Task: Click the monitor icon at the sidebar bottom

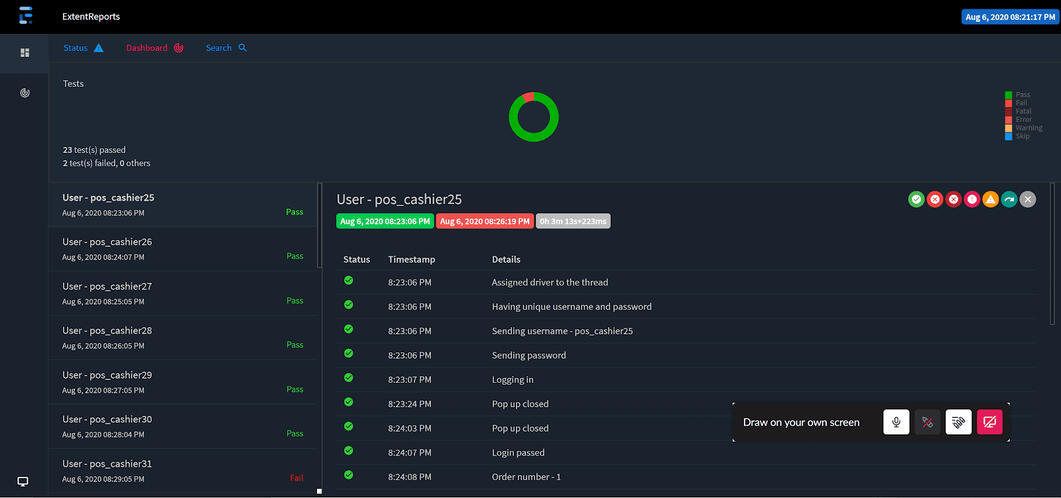Action: coord(23,481)
